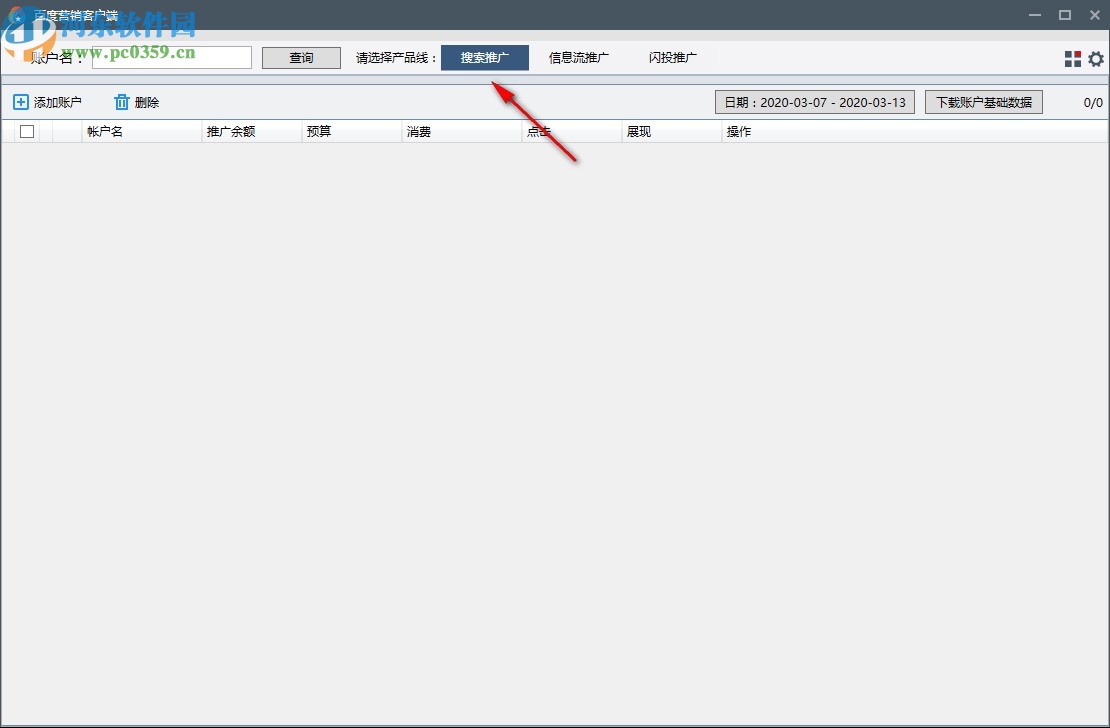The height and width of the screenshot is (728, 1110).
Task: Select the 搜索推广 product line tab
Action: pos(485,58)
